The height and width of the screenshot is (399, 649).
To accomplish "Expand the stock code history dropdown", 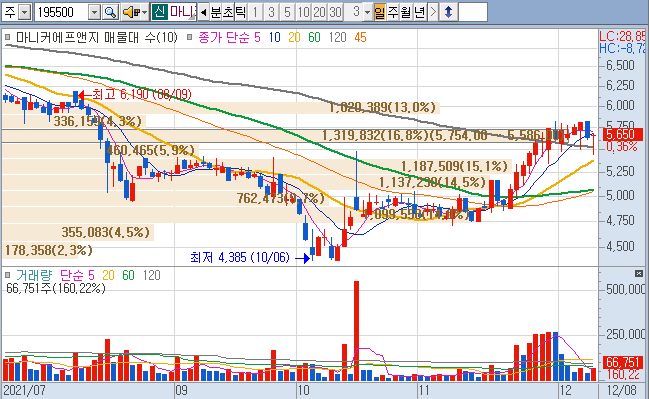I will pyautogui.click(x=95, y=12).
